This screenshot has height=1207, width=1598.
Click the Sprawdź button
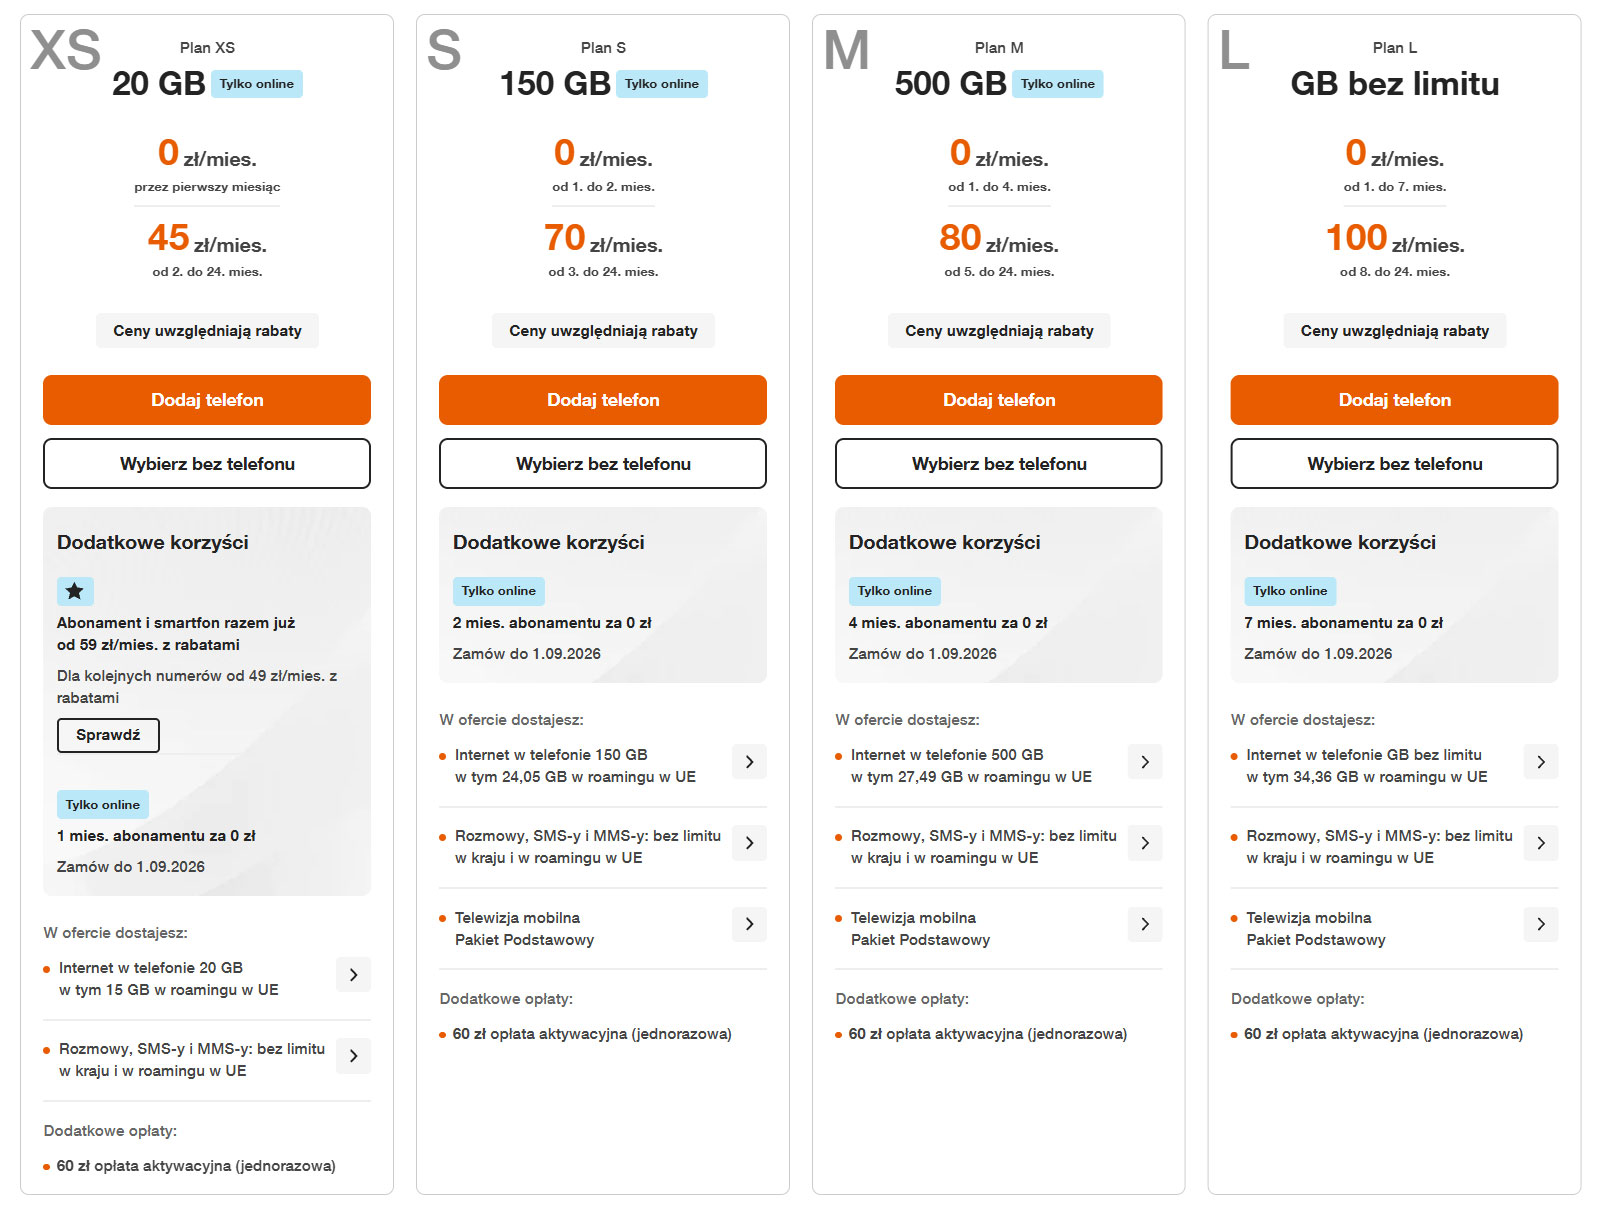click(x=108, y=735)
